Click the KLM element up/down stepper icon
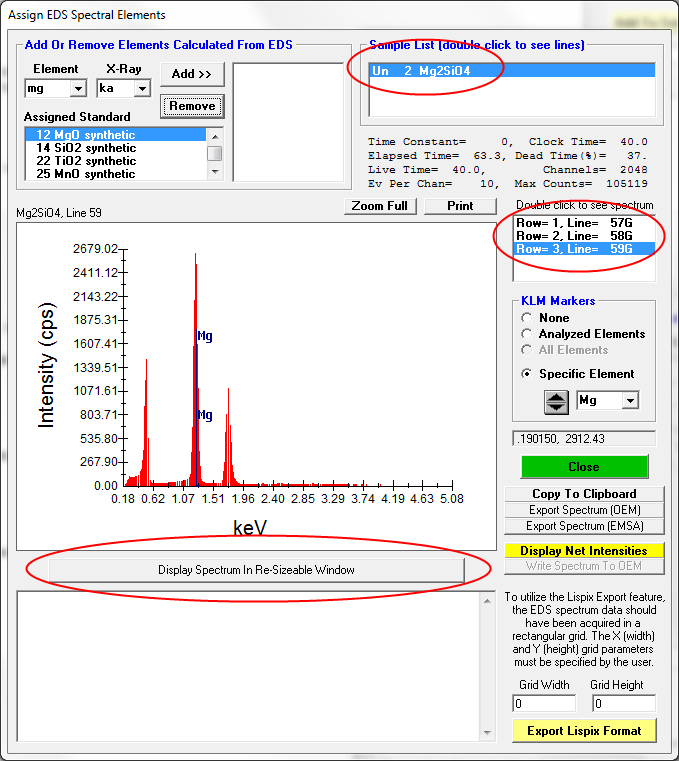This screenshot has width=679, height=761. tap(556, 401)
